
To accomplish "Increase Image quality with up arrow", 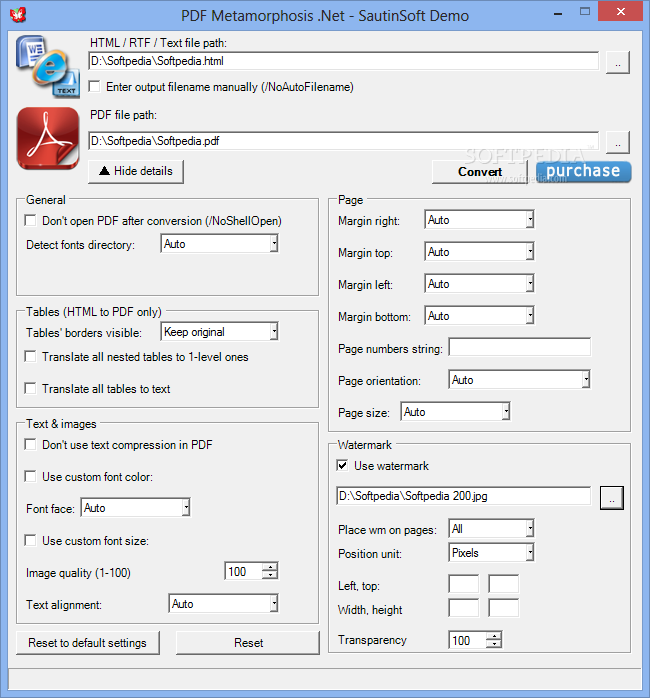I will [x=270, y=567].
